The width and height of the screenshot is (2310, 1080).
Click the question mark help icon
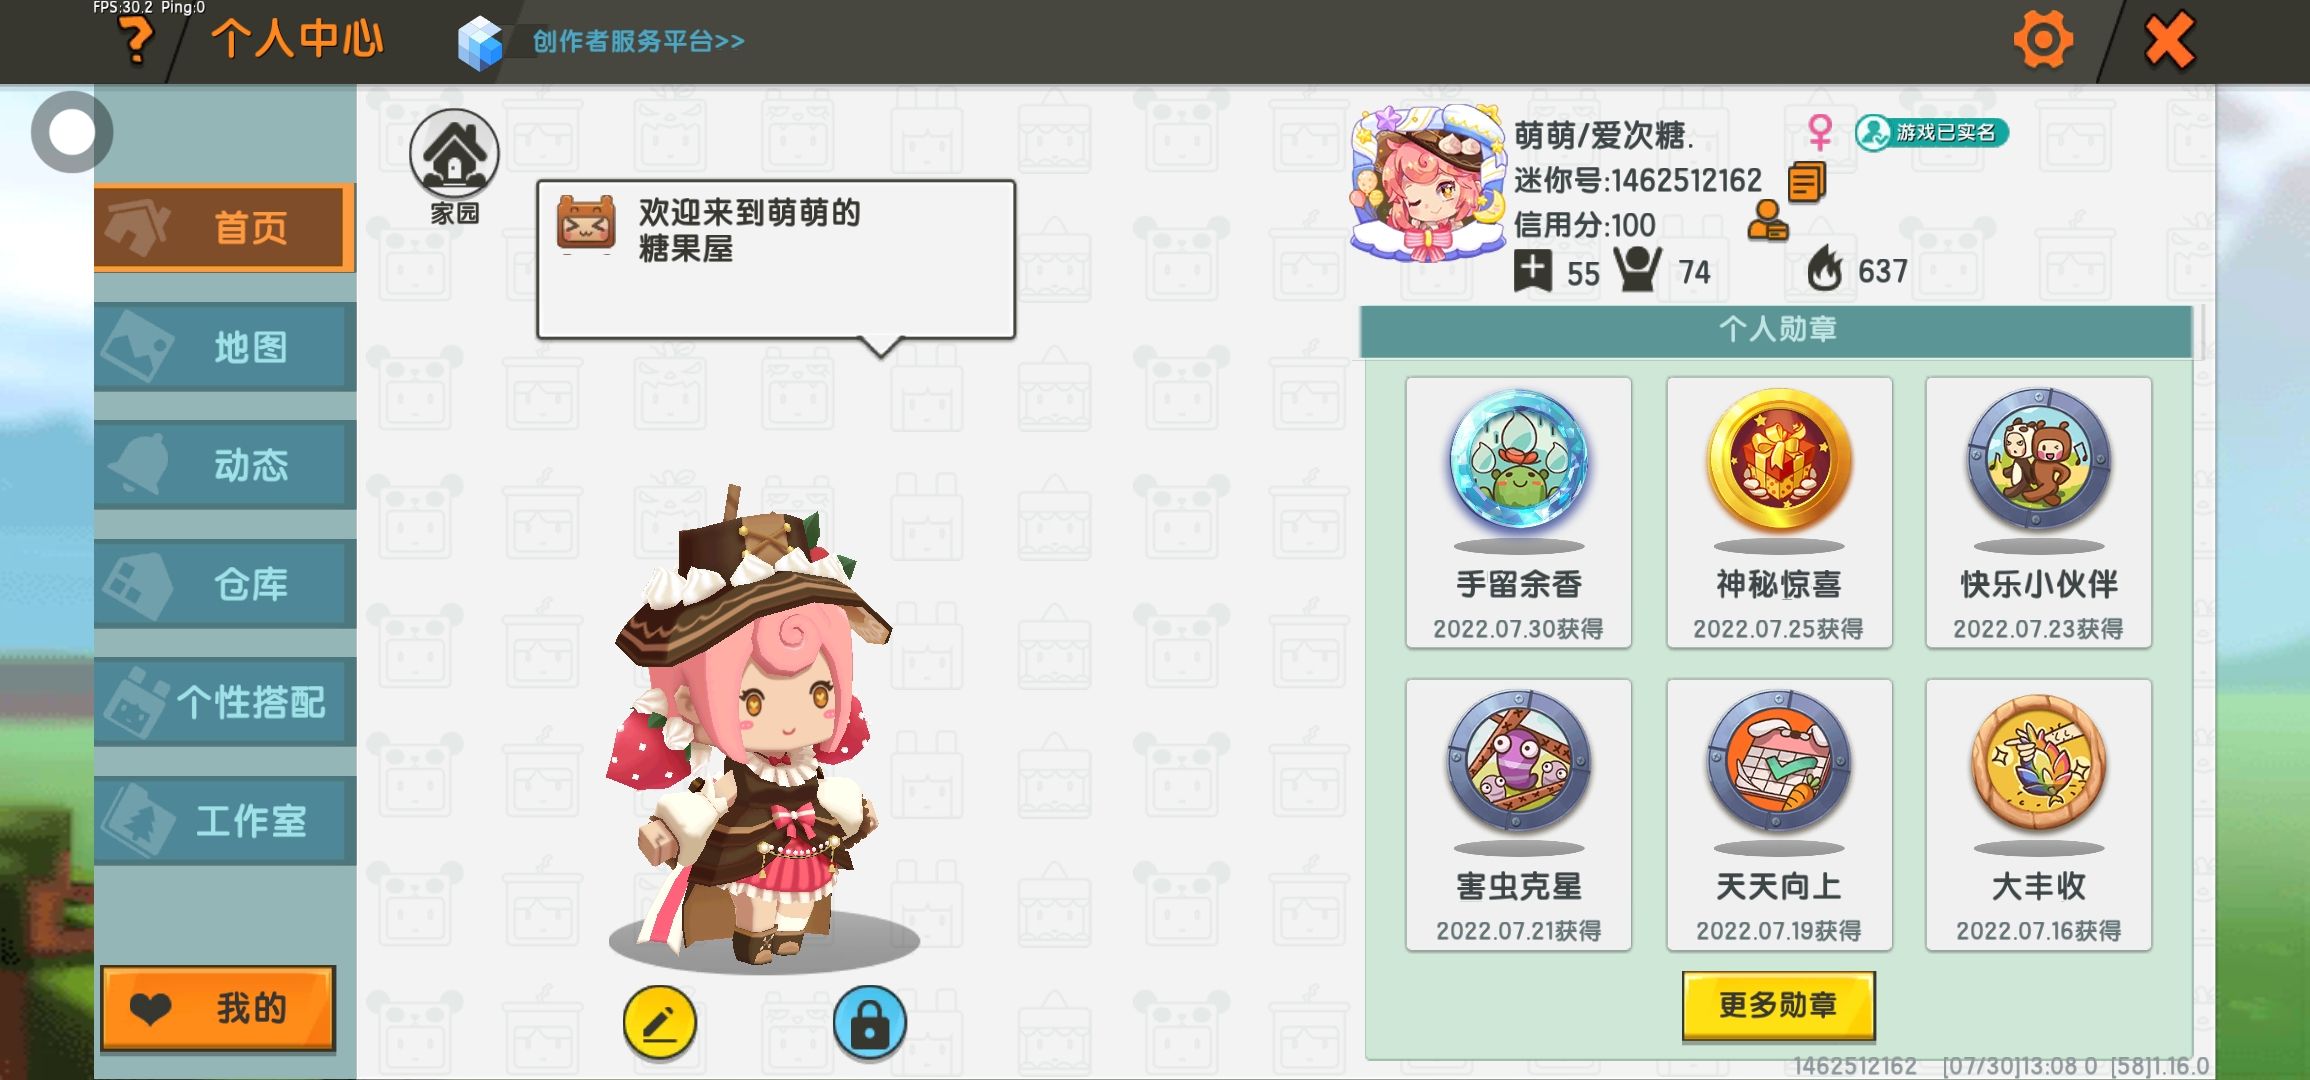(x=137, y=42)
